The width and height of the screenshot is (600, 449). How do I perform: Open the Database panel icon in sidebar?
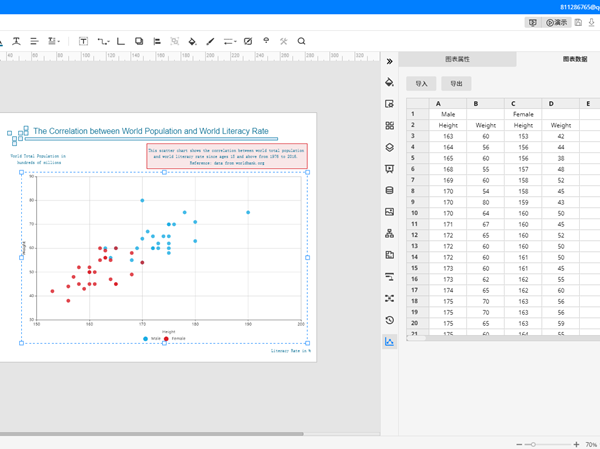(x=389, y=190)
